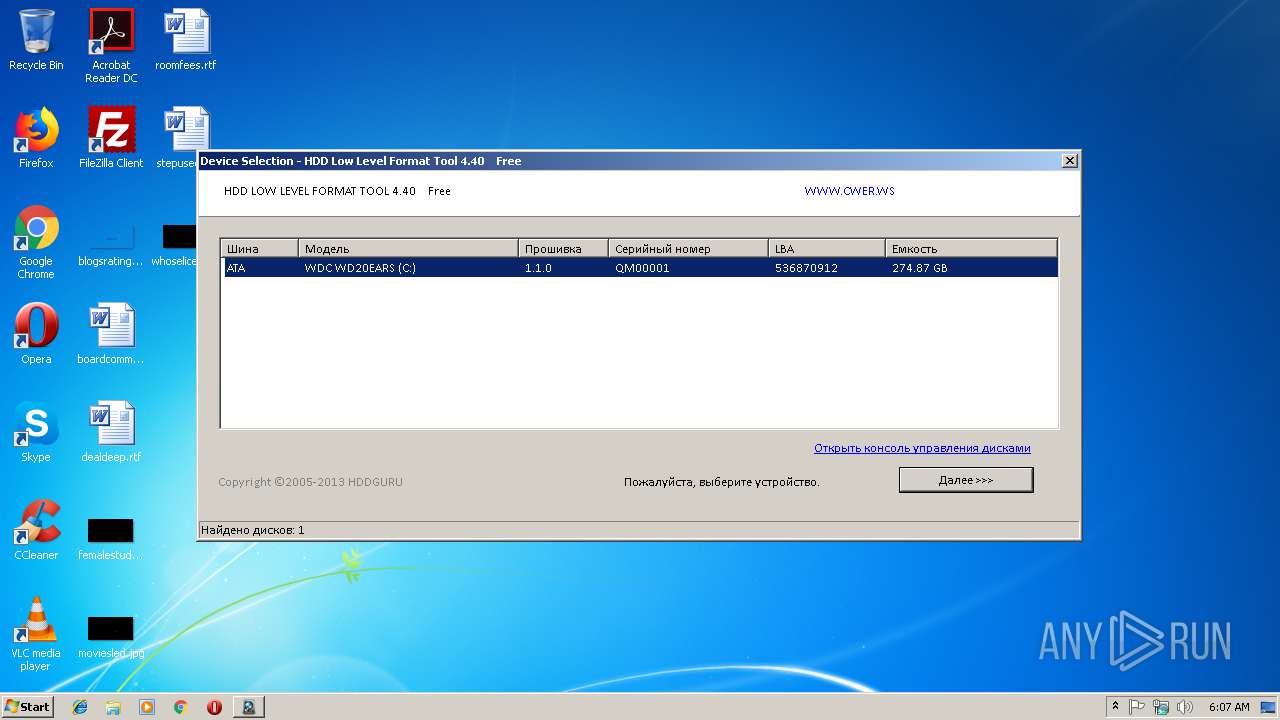Open the volume speaker tray icon
The image size is (1280, 720).
1185,707
